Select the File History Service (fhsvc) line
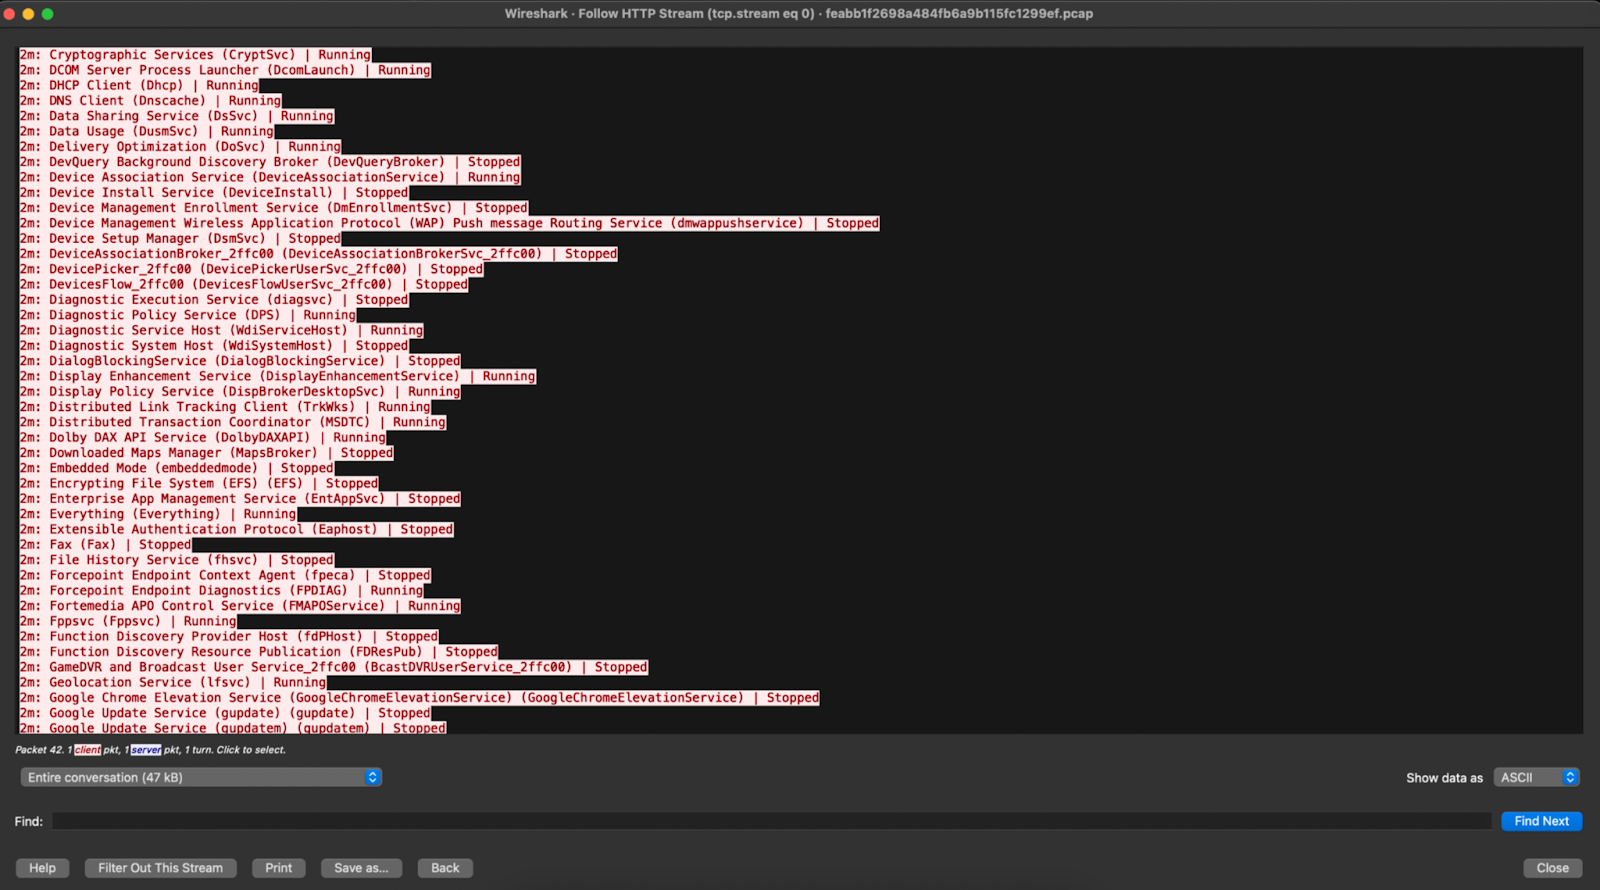 click(x=177, y=560)
